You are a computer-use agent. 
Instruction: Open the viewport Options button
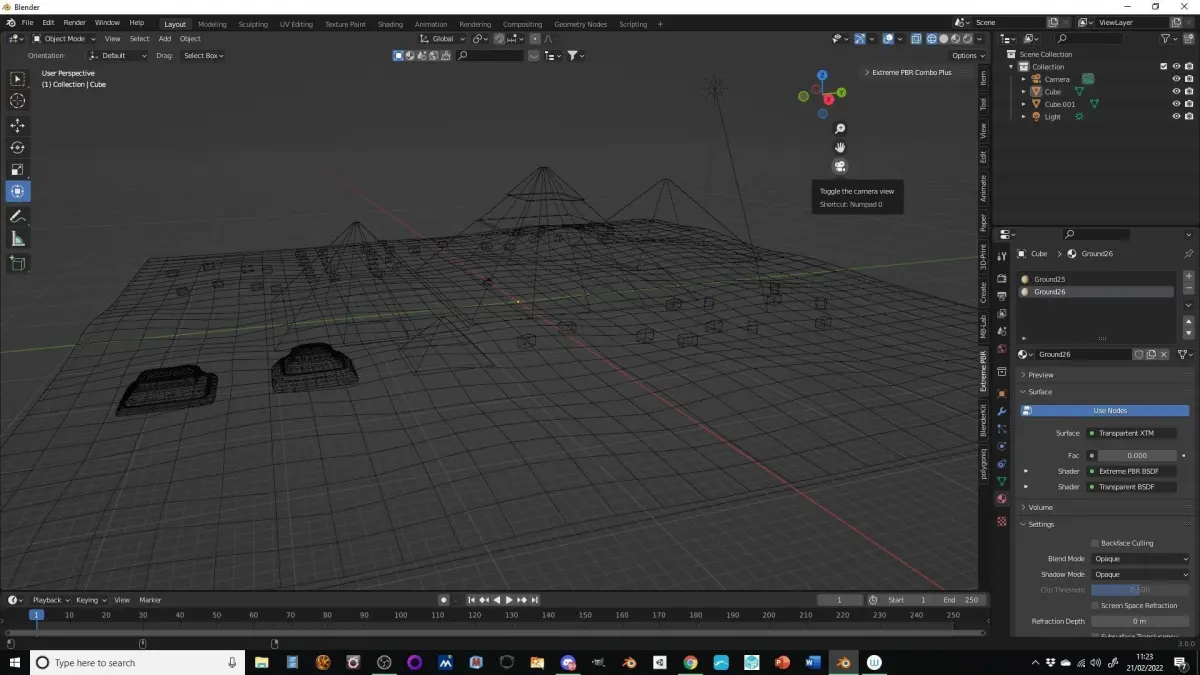pos(967,56)
